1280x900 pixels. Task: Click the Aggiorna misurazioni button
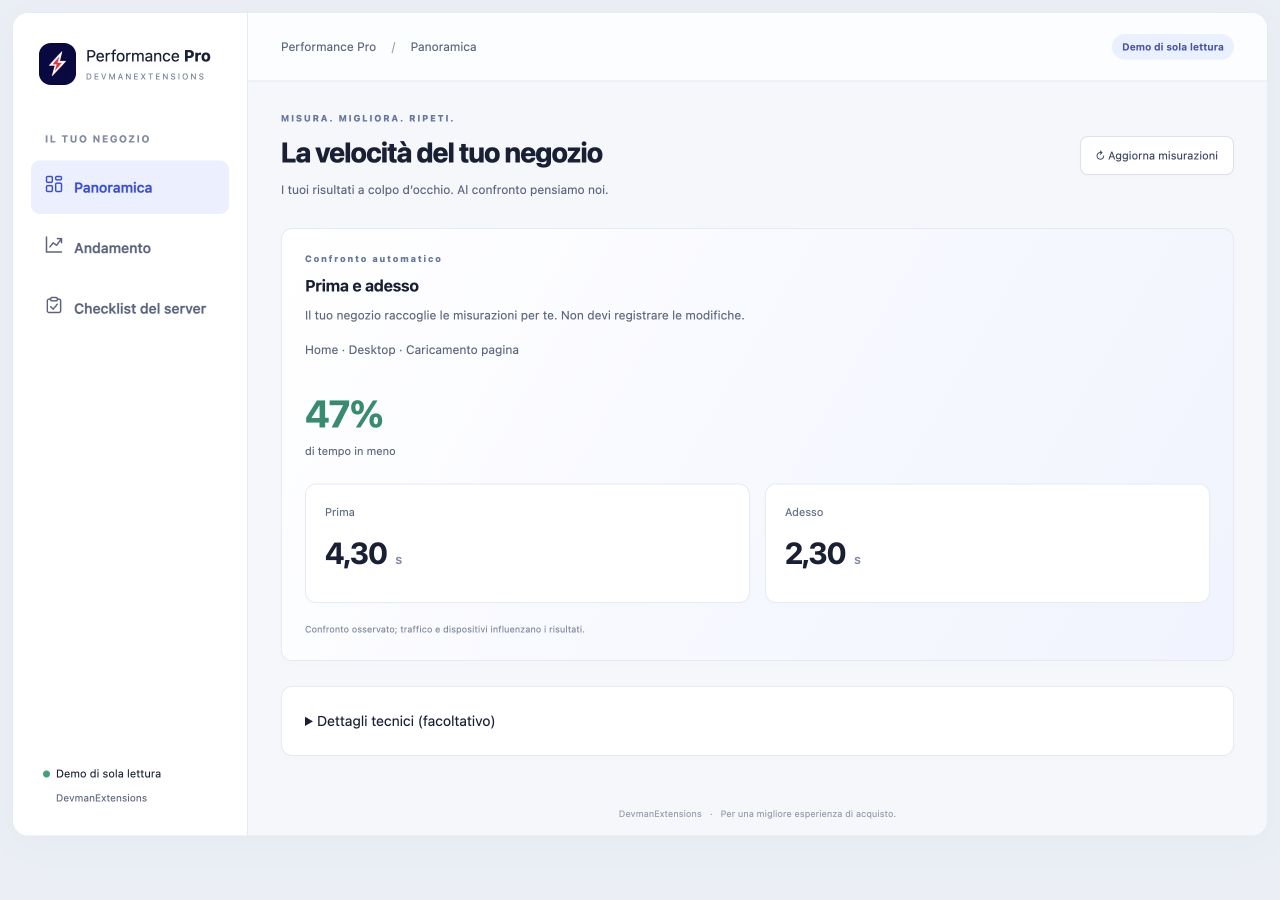tap(1157, 156)
